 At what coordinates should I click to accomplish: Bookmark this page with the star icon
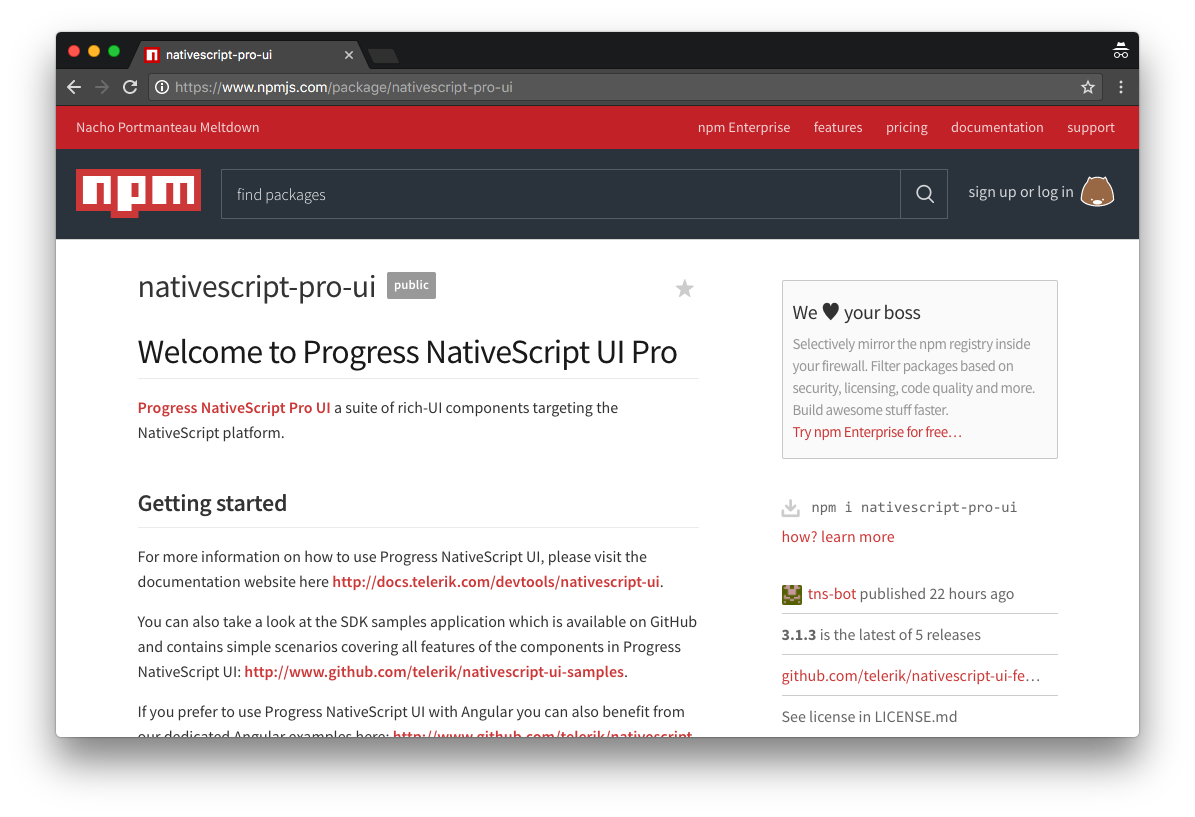pos(1087,87)
